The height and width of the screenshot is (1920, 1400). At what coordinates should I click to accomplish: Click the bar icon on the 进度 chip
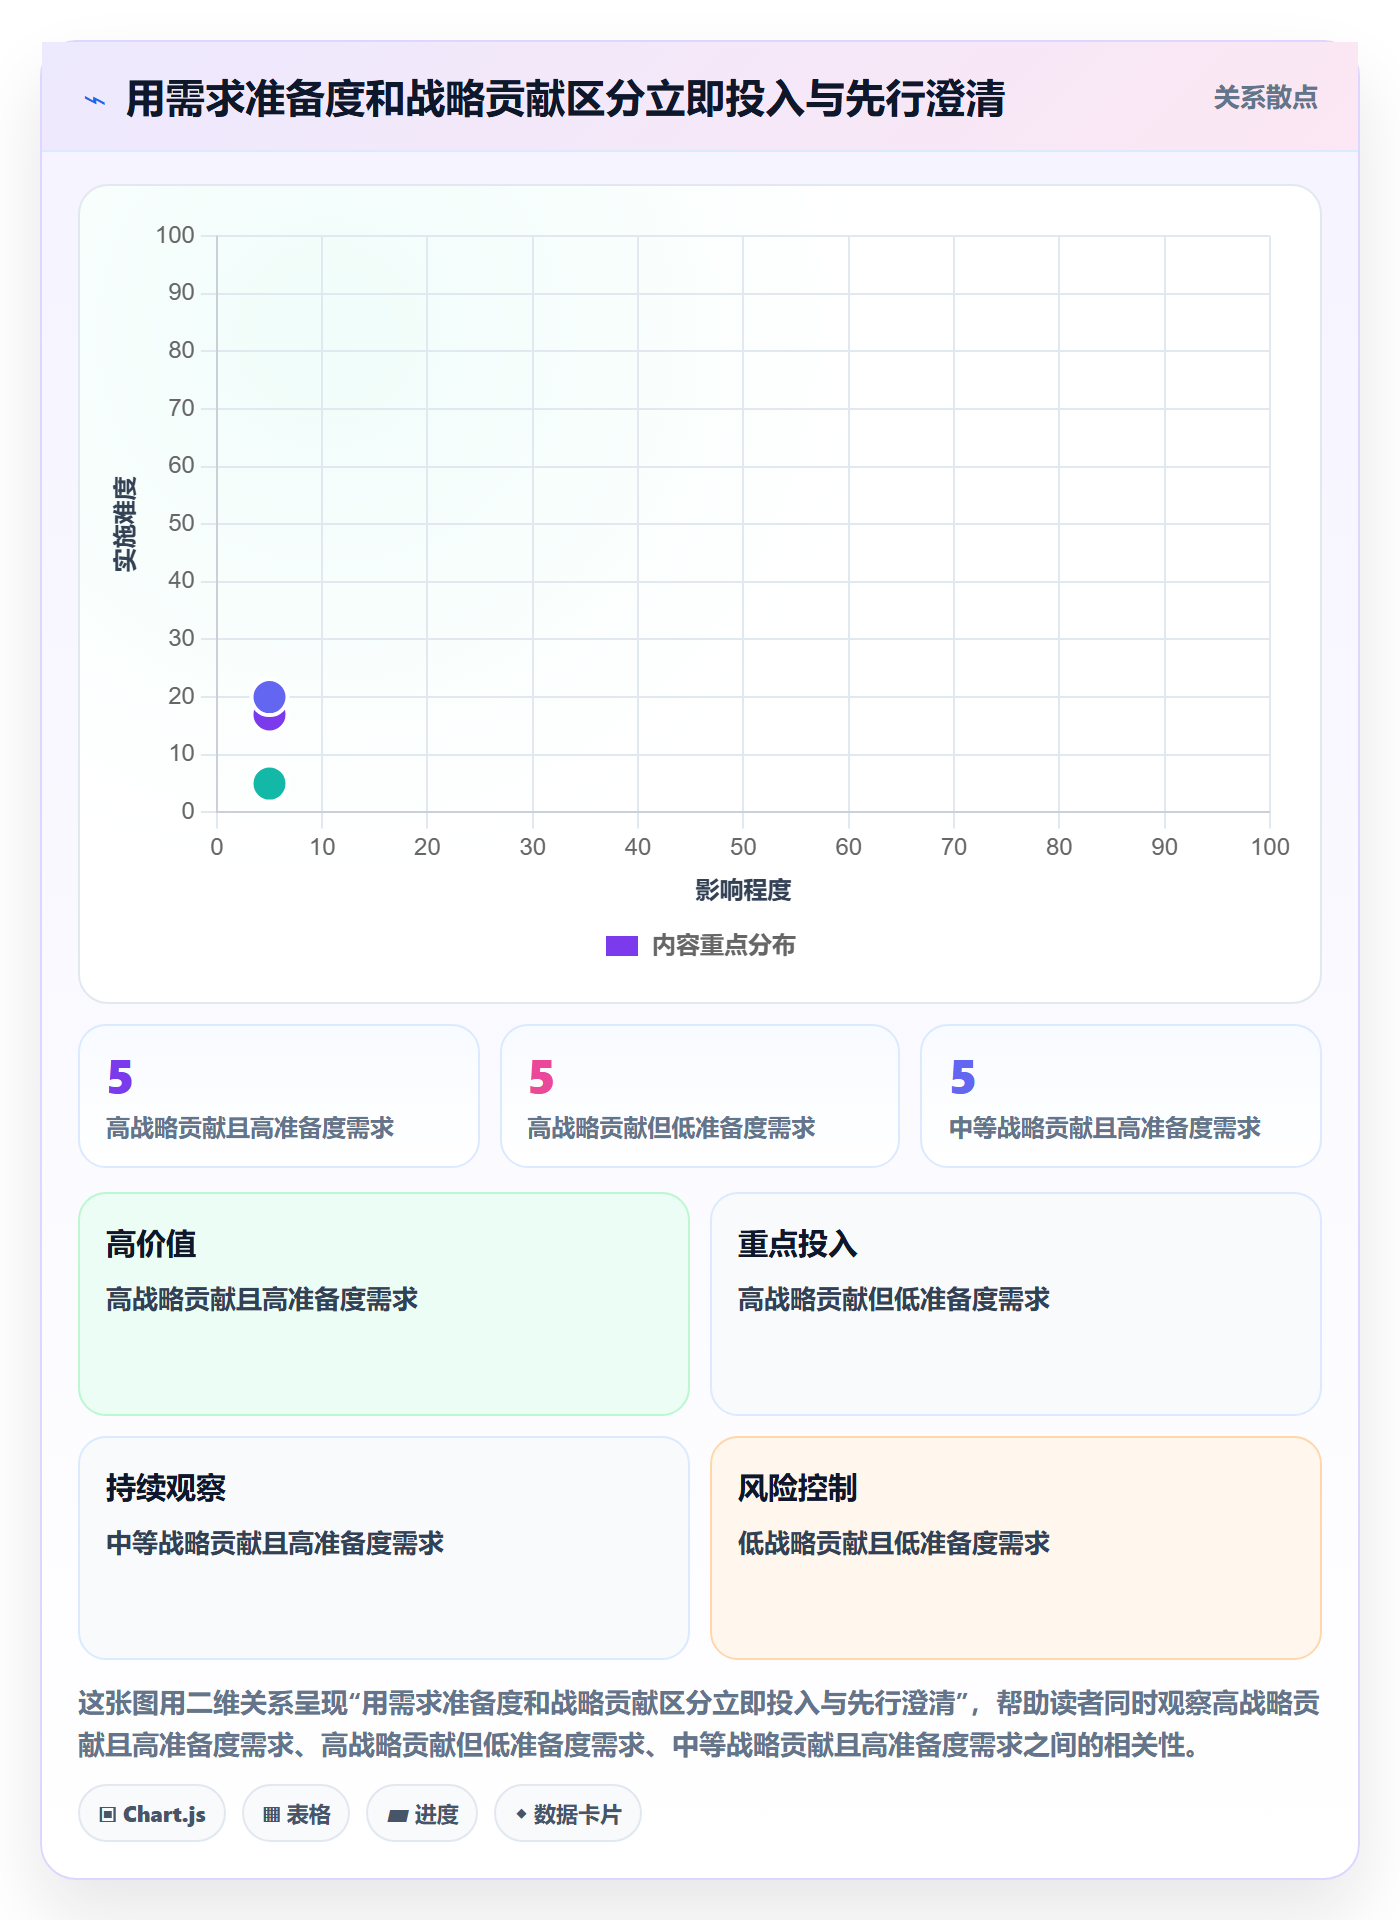coord(397,1815)
